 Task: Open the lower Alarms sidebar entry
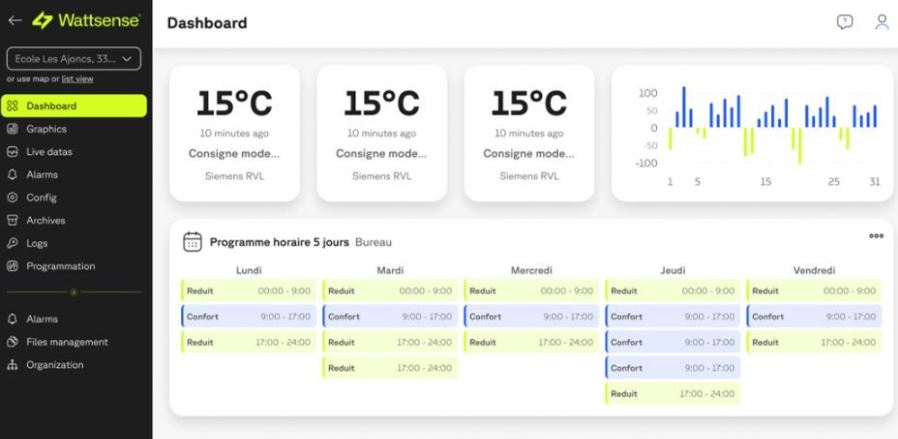point(41,319)
